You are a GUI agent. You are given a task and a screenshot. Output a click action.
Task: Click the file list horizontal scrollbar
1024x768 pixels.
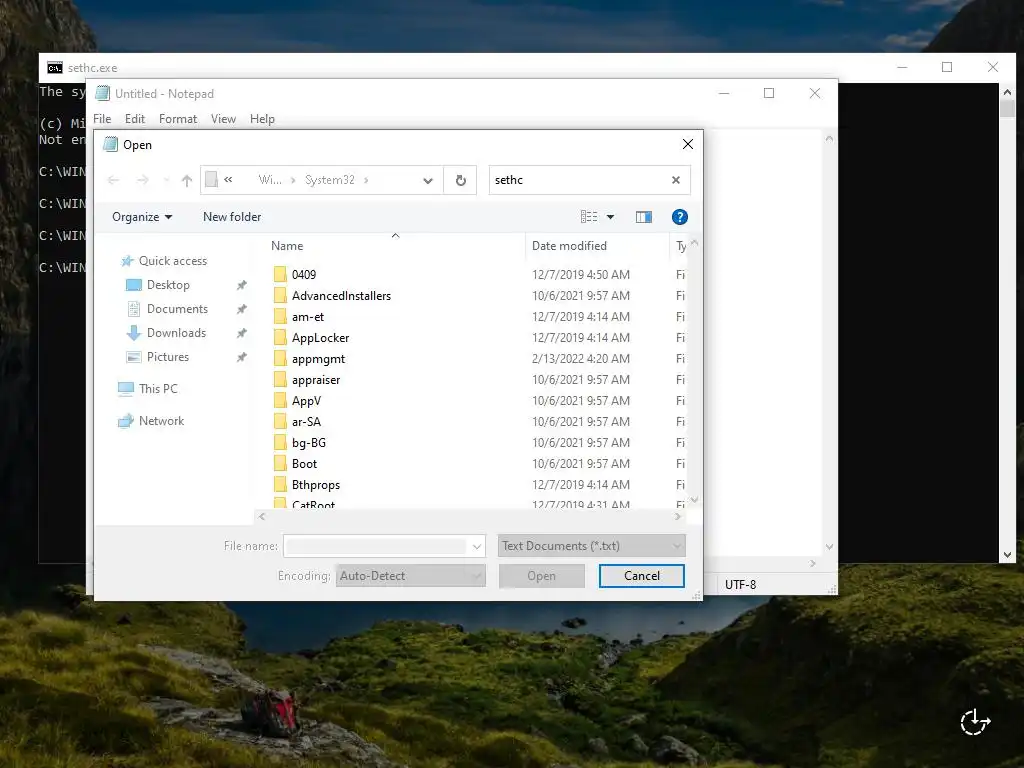click(469, 517)
